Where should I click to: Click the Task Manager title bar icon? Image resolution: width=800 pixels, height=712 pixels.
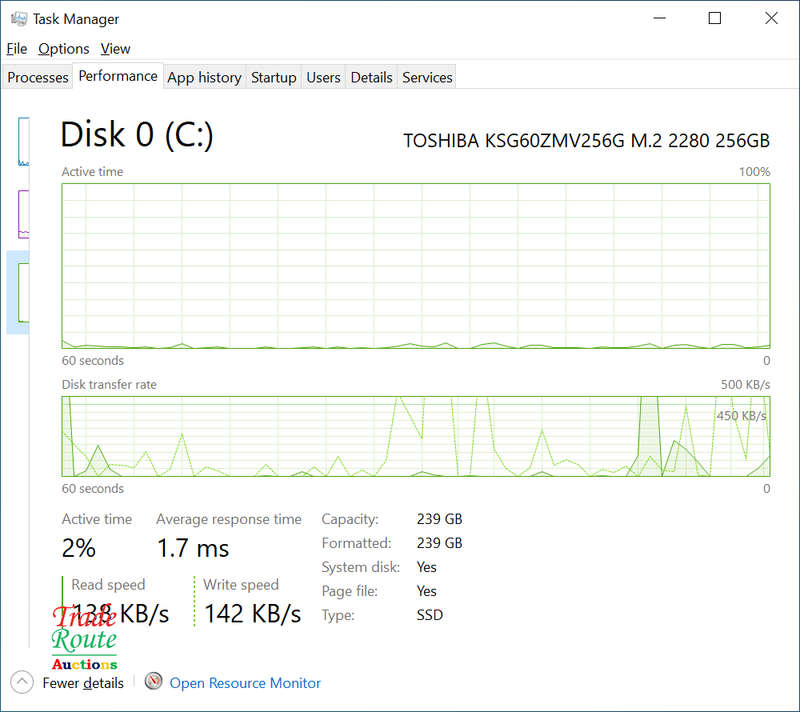point(17,18)
